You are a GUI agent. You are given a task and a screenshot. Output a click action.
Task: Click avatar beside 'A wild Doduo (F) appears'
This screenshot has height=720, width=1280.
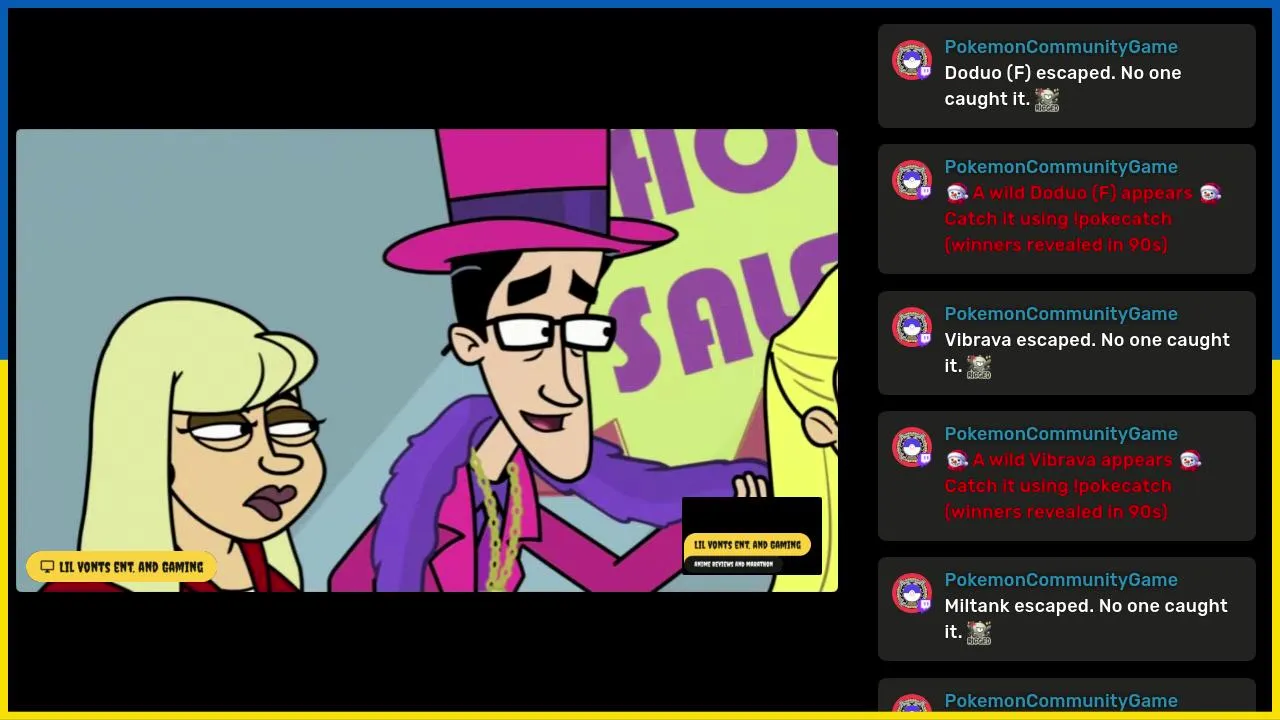pos(912,180)
